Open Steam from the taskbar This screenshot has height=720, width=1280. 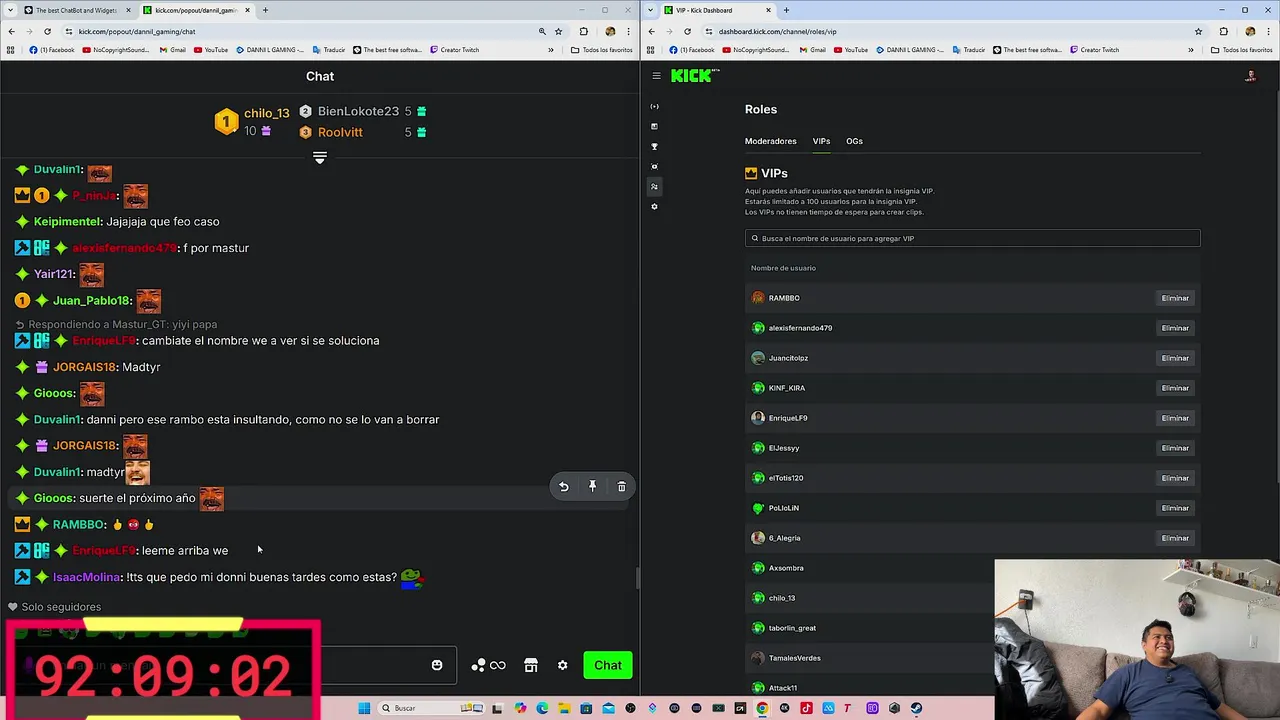pyautogui.click(x=916, y=708)
